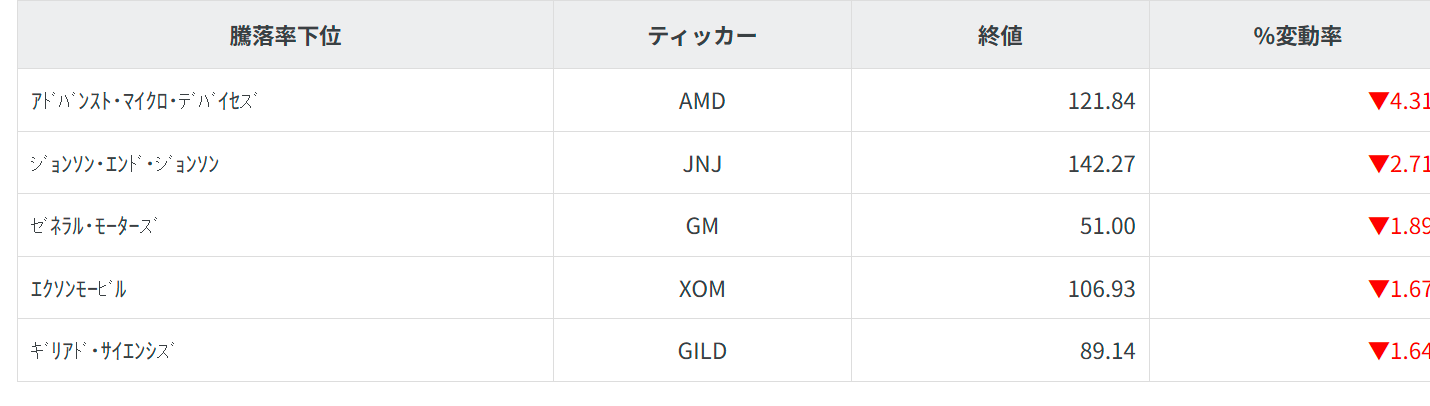The image size is (1430, 406).
Task: Click the red down arrow in XOM row
Action: 1379,289
